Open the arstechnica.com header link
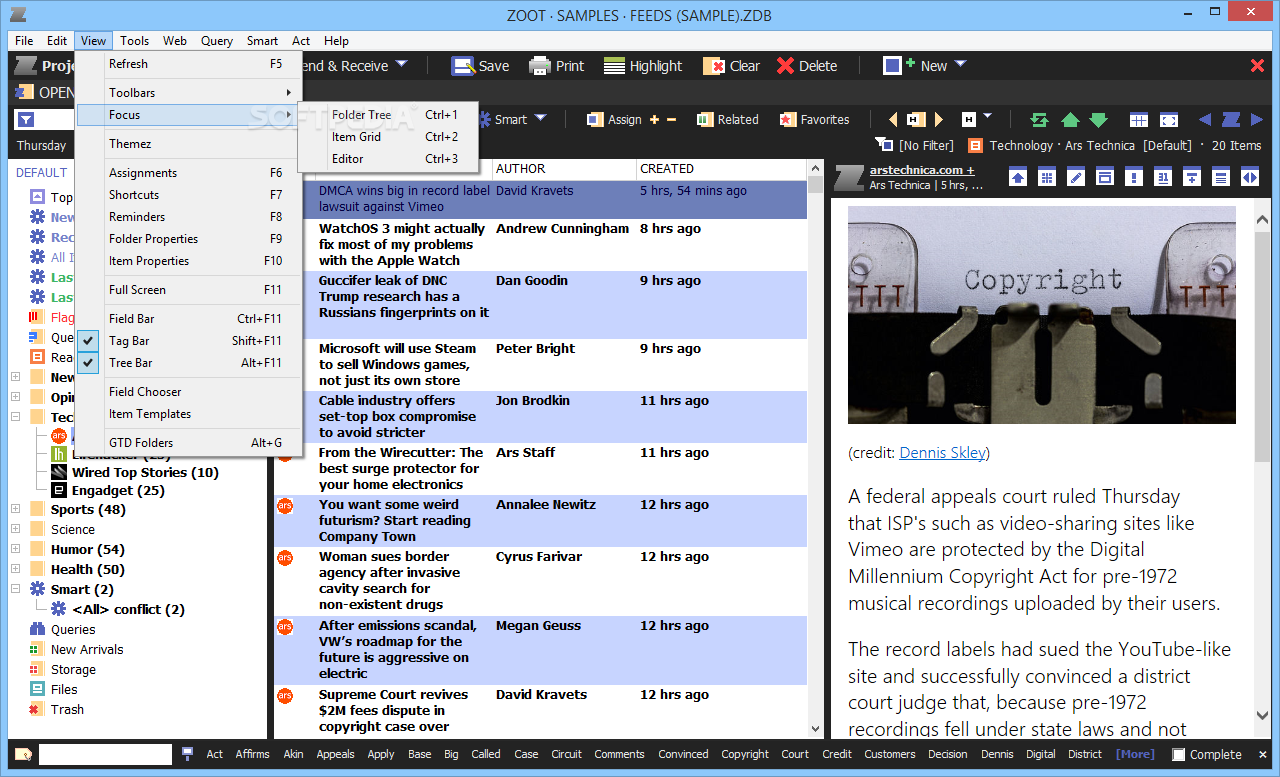 click(x=922, y=170)
